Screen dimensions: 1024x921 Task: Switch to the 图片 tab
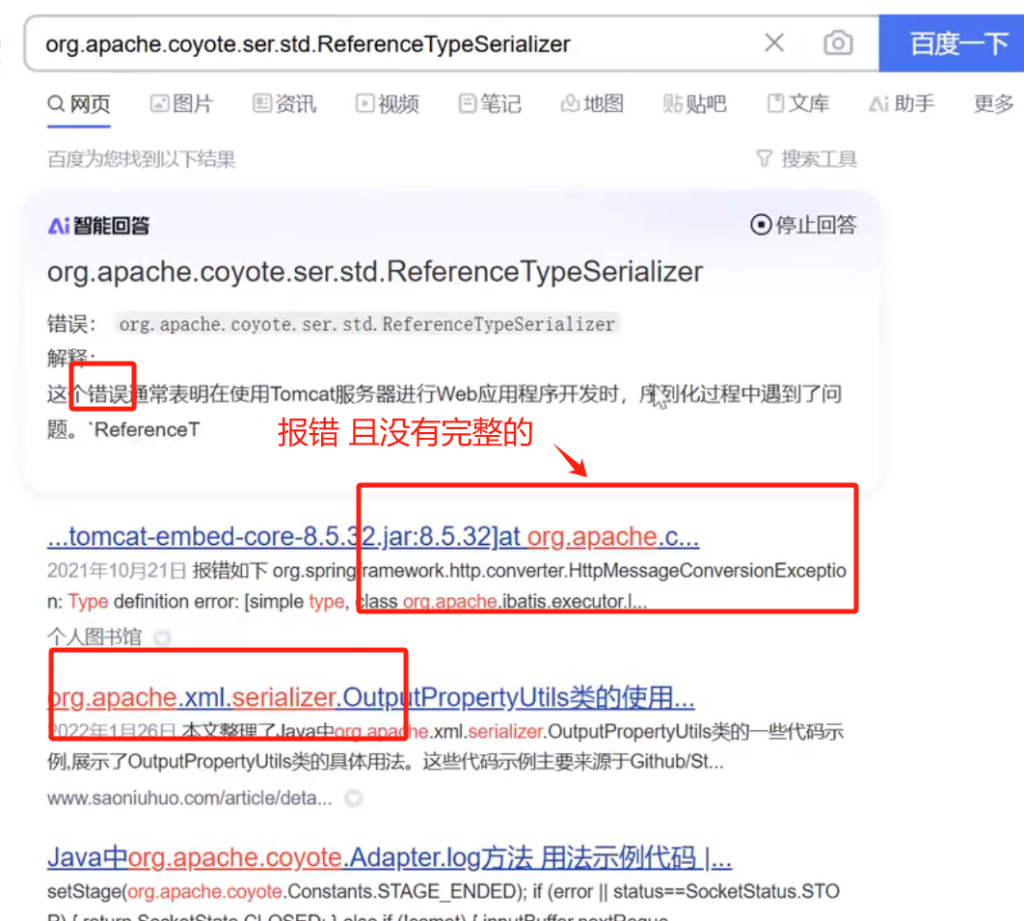(182, 104)
